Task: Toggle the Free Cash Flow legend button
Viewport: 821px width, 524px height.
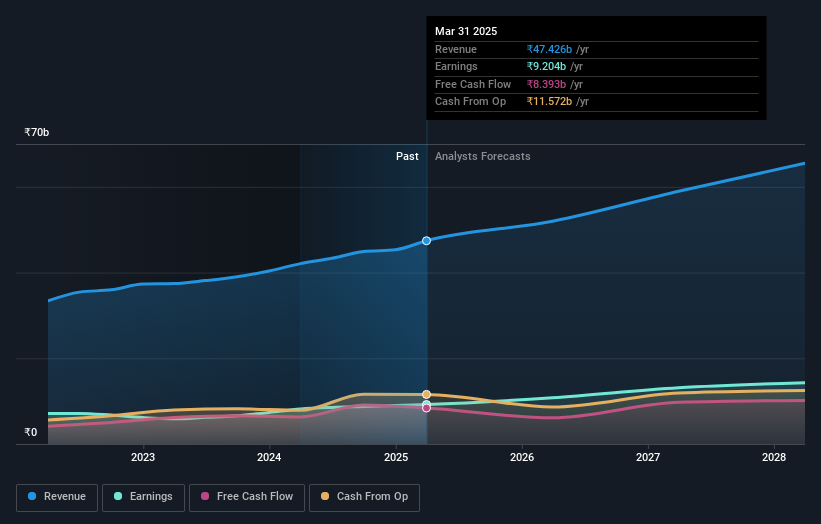Action: point(247,497)
